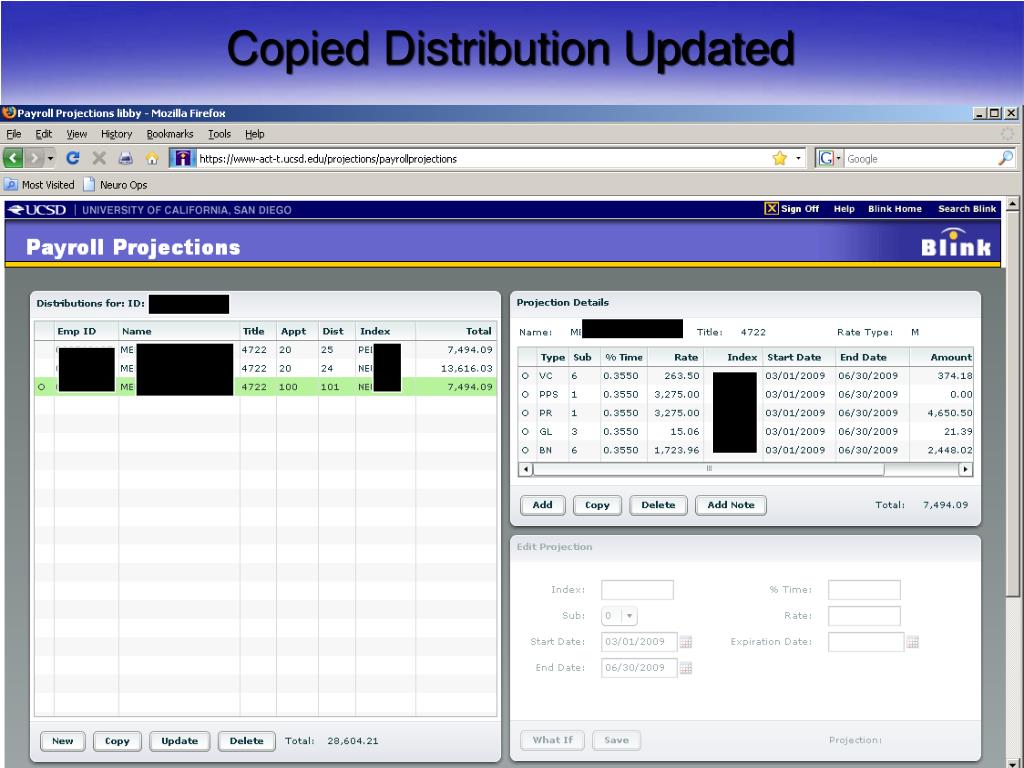Click the search magnifier icon
Screen dimensions: 1024x768
(x=1006, y=158)
